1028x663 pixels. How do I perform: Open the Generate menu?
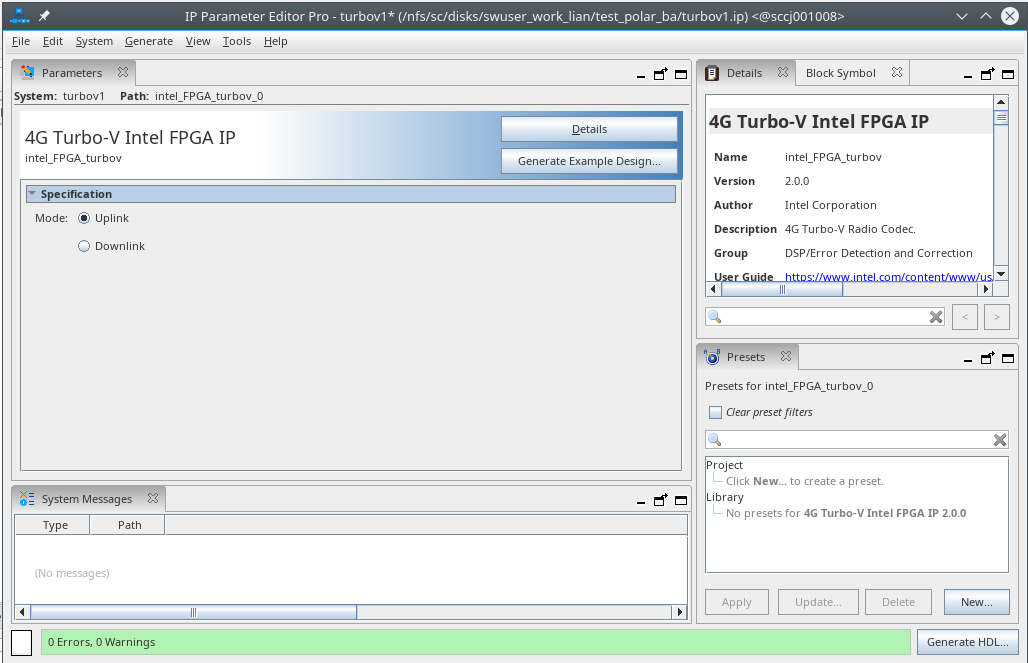click(149, 41)
